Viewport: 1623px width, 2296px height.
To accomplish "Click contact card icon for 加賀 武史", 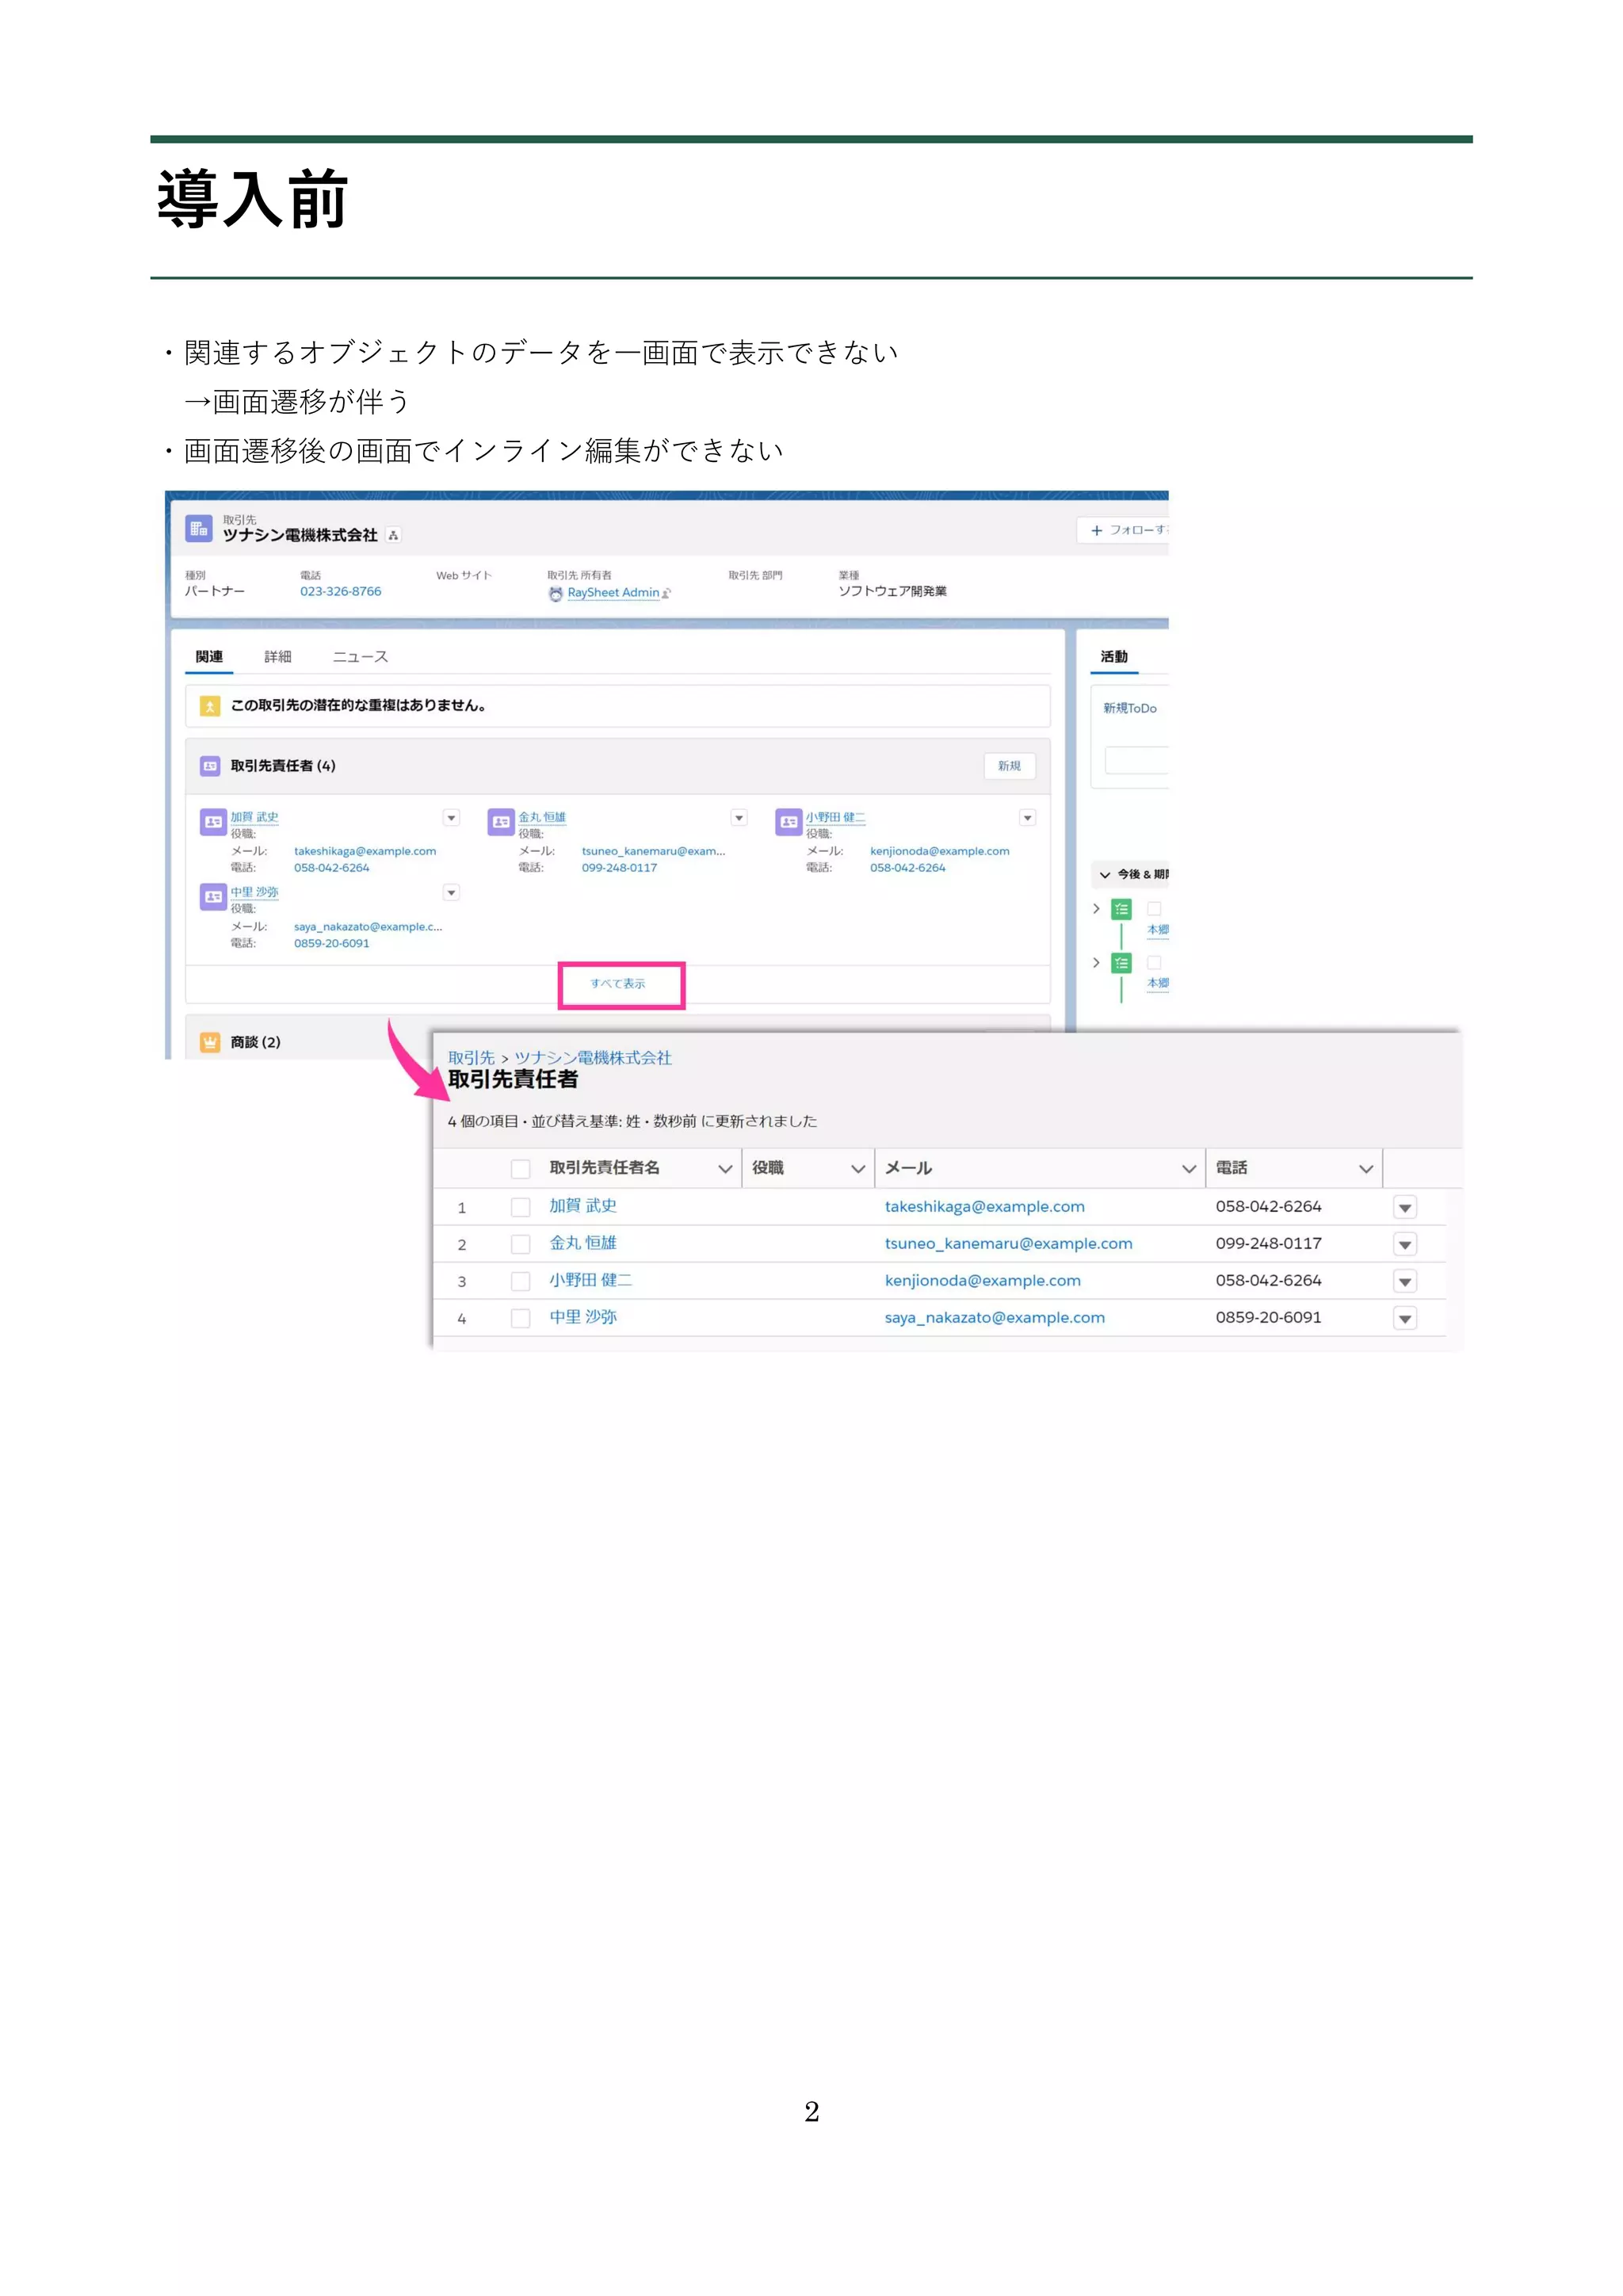I will click(213, 821).
